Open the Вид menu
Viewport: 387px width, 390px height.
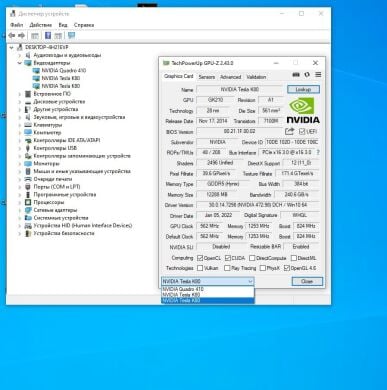click(63, 25)
